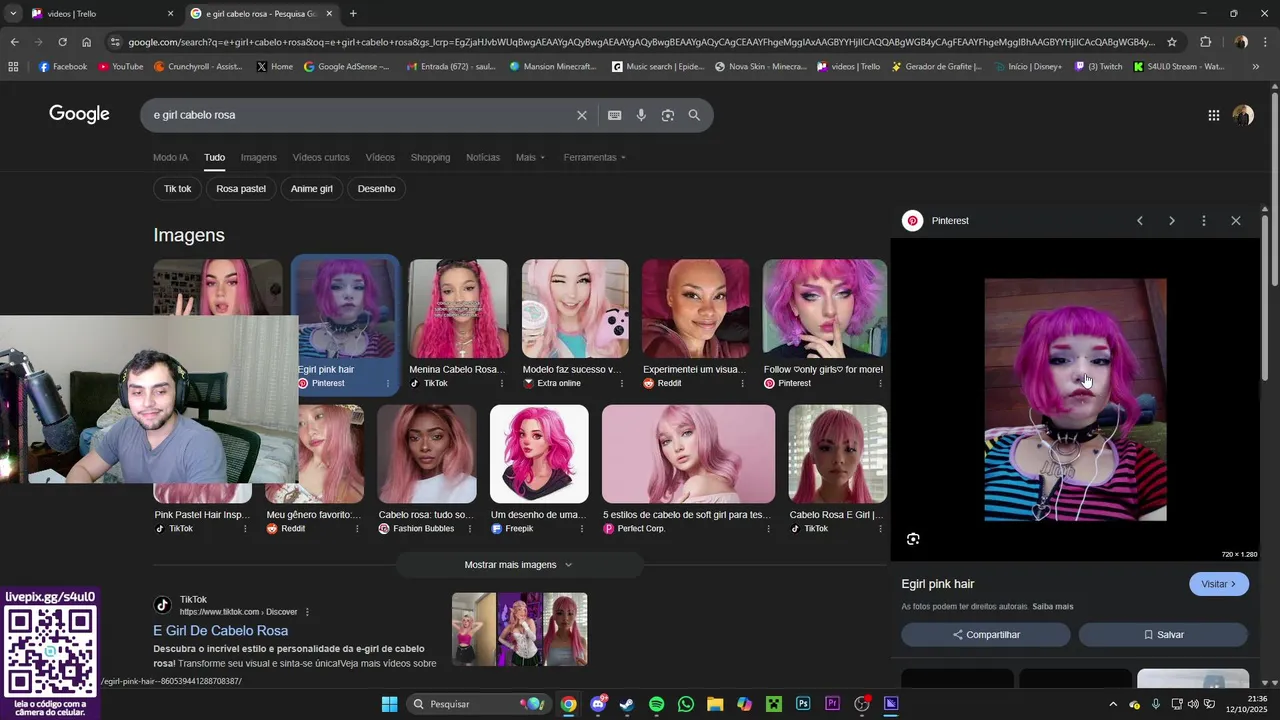Close the image preview panel
Screen dimensions: 1280x720
click(x=1236, y=221)
